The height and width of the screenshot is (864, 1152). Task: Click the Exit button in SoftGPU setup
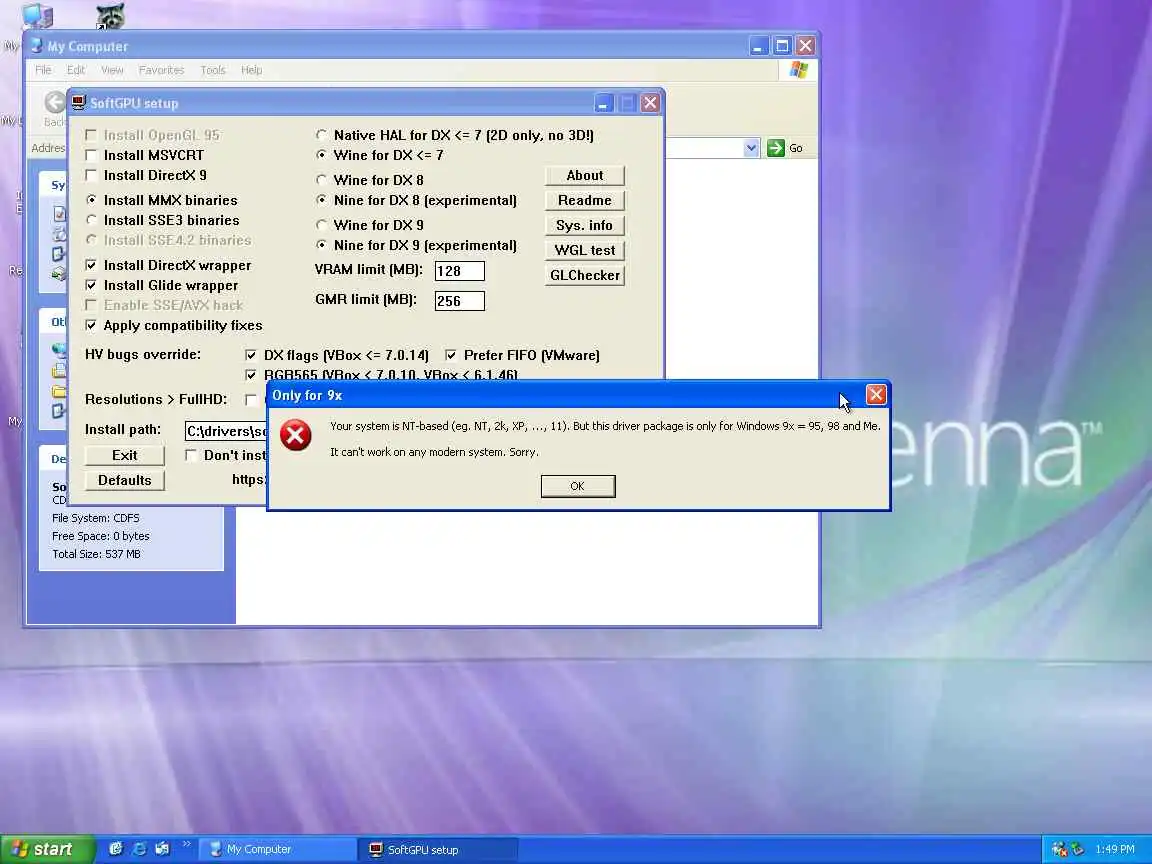coord(125,455)
